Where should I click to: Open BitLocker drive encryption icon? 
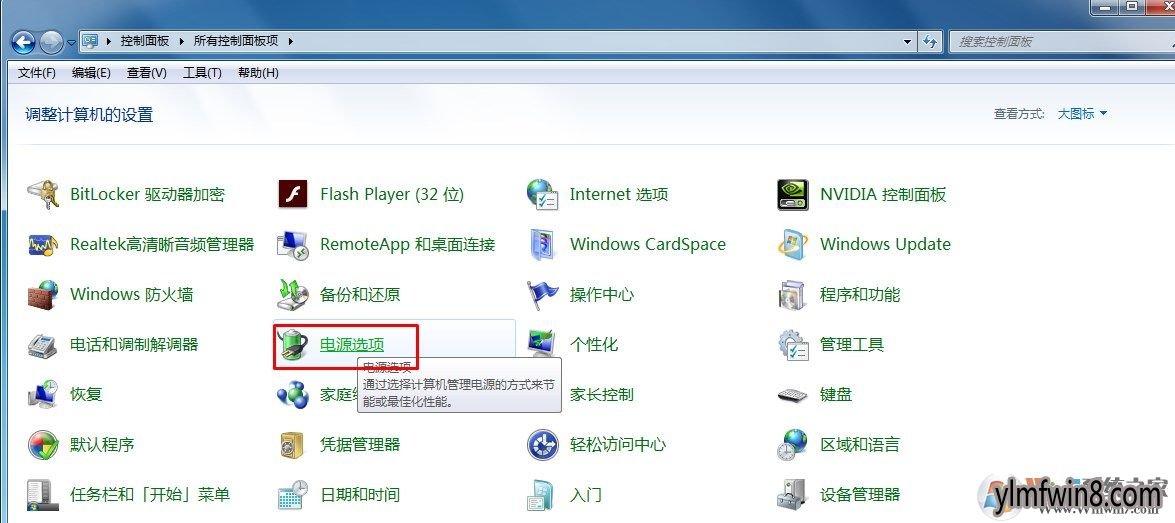(43, 195)
